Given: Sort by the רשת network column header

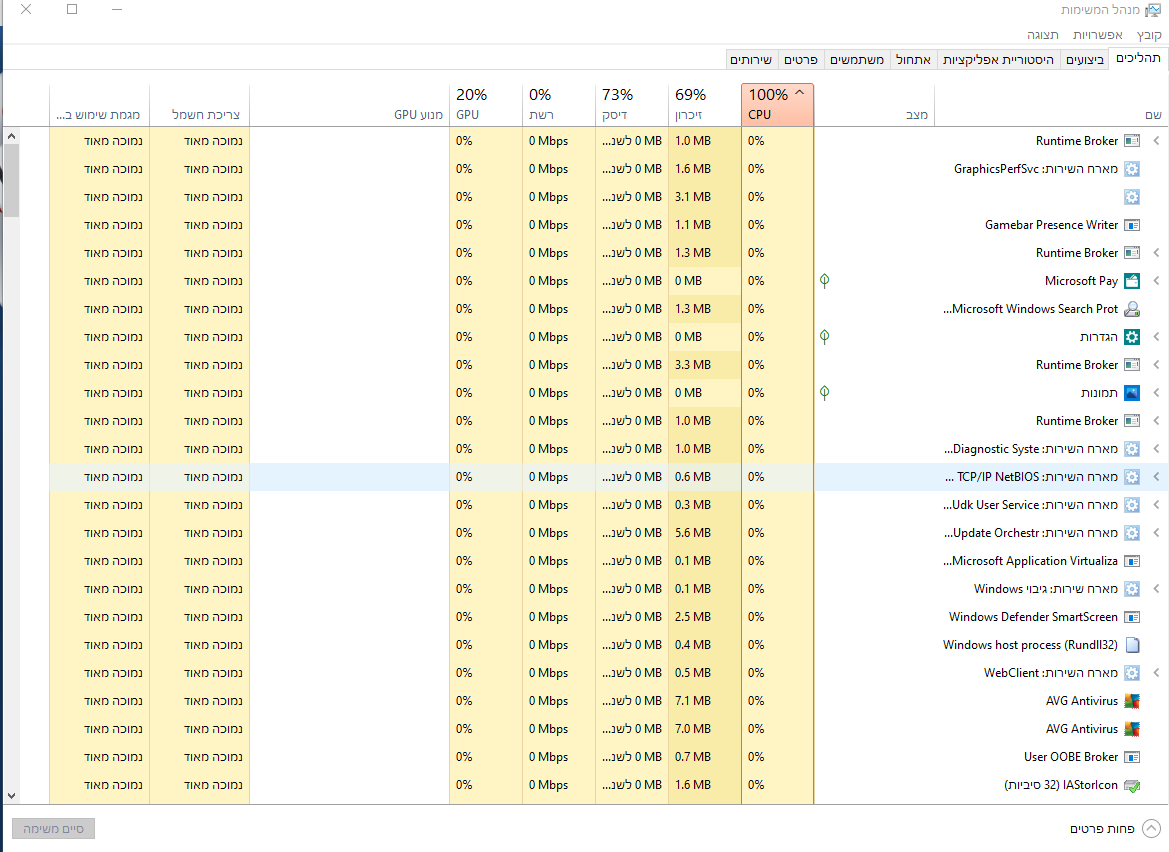Looking at the screenshot, I should coord(559,104).
